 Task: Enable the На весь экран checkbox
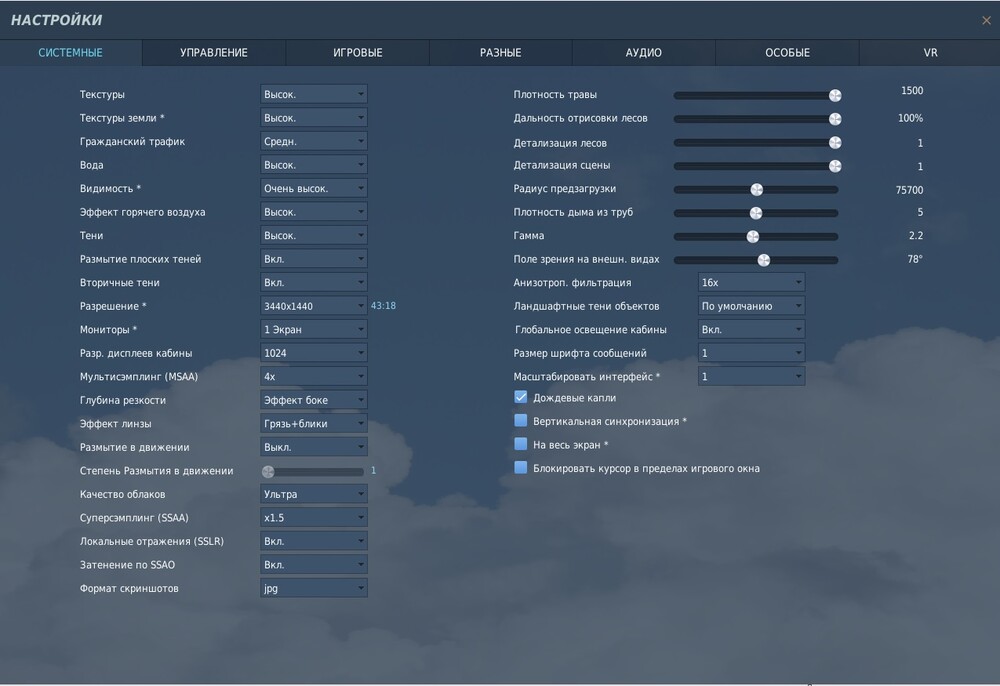click(520, 444)
